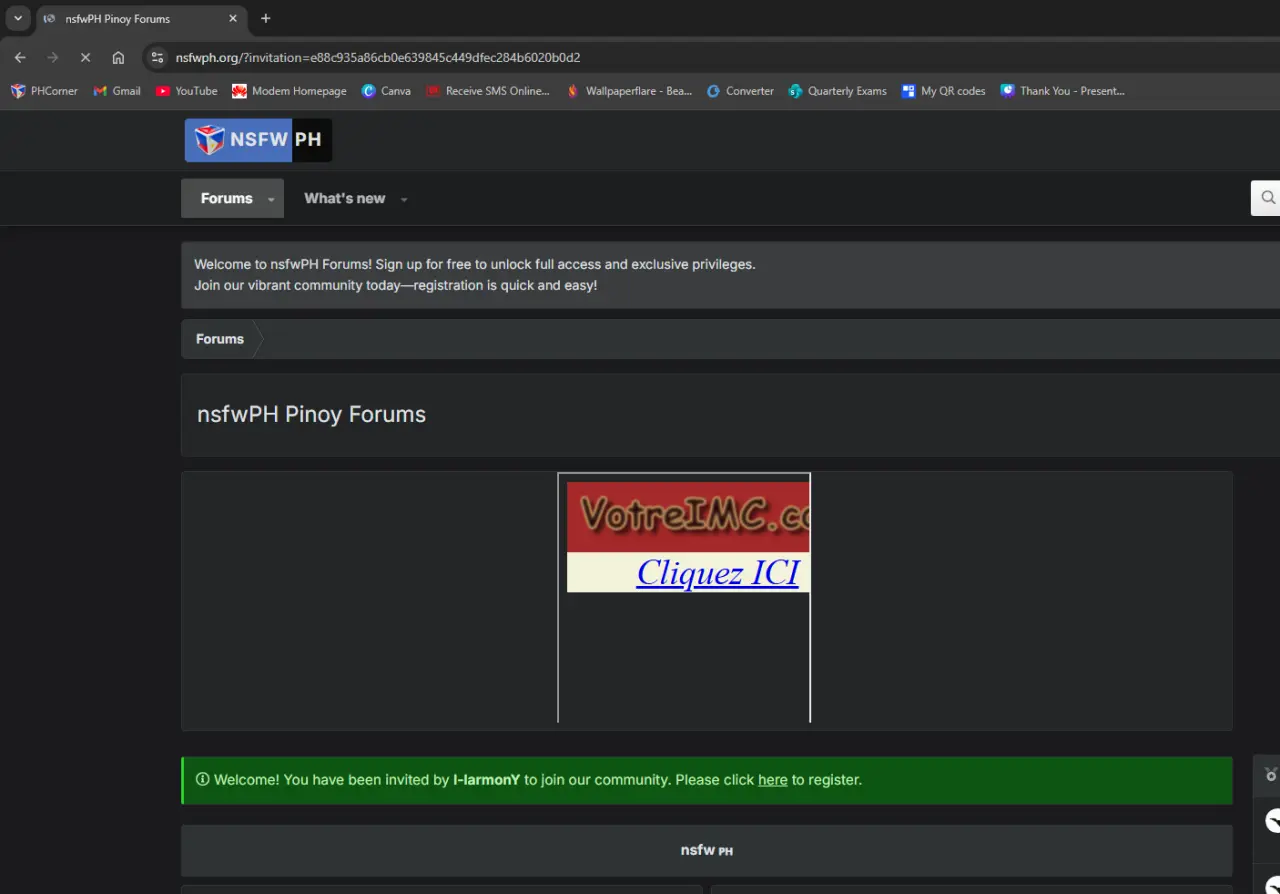Screen dimensions: 1280x894
Task: Open the Canva bookmark
Action: point(386,91)
